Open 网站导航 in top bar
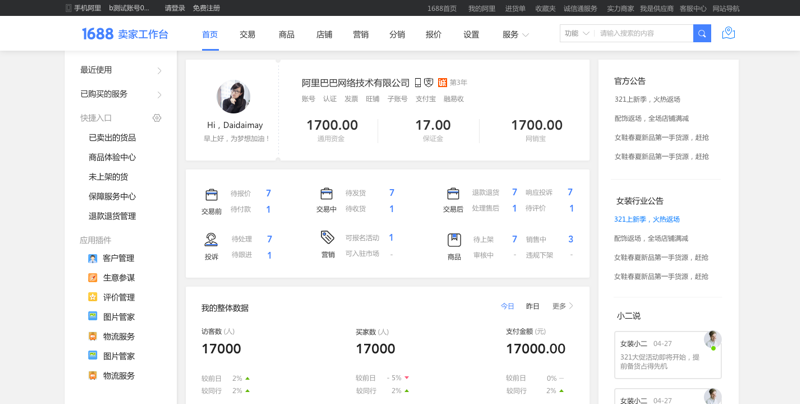The image size is (800, 404). pyautogui.click(x=726, y=9)
